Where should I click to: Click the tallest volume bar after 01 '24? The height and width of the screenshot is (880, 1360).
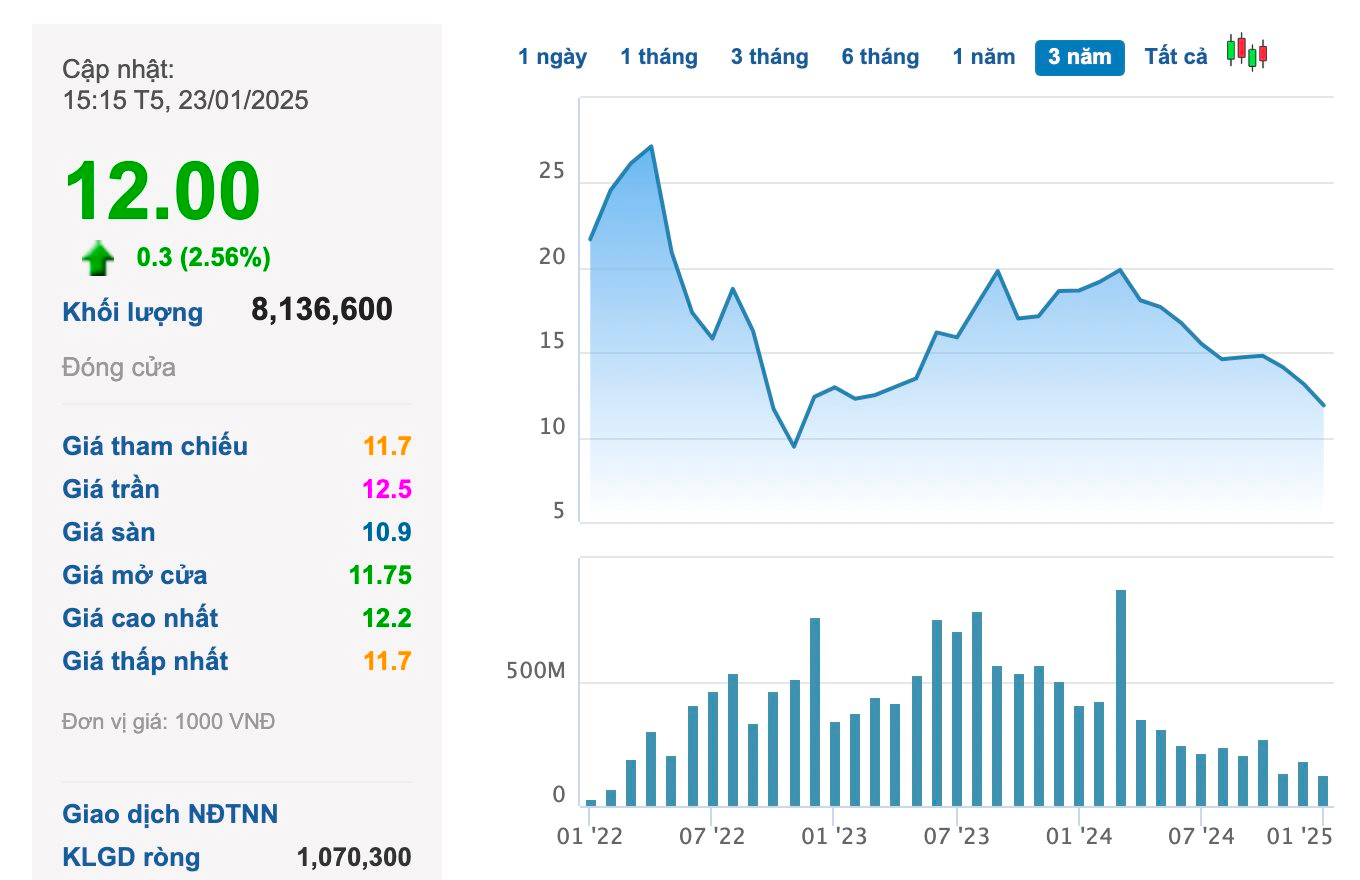click(1121, 698)
